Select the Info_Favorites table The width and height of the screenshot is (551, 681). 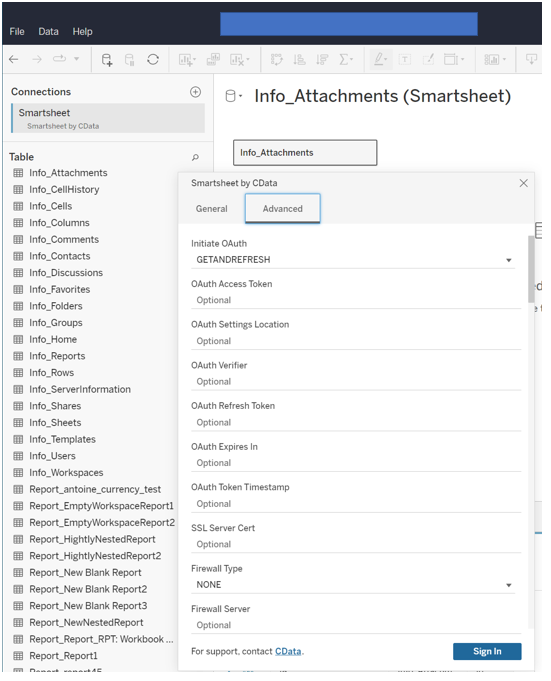[60, 290]
